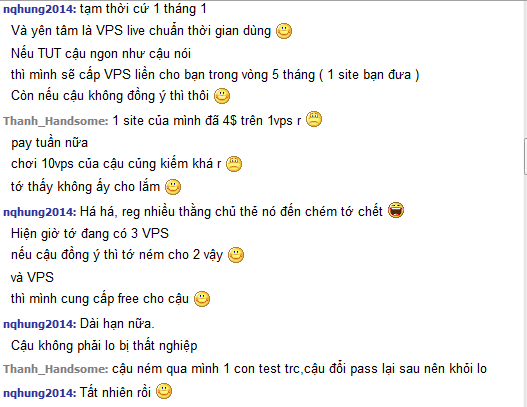
Task: Click smiley emoji after "ném cho 2 vậy"
Action: tap(236, 255)
